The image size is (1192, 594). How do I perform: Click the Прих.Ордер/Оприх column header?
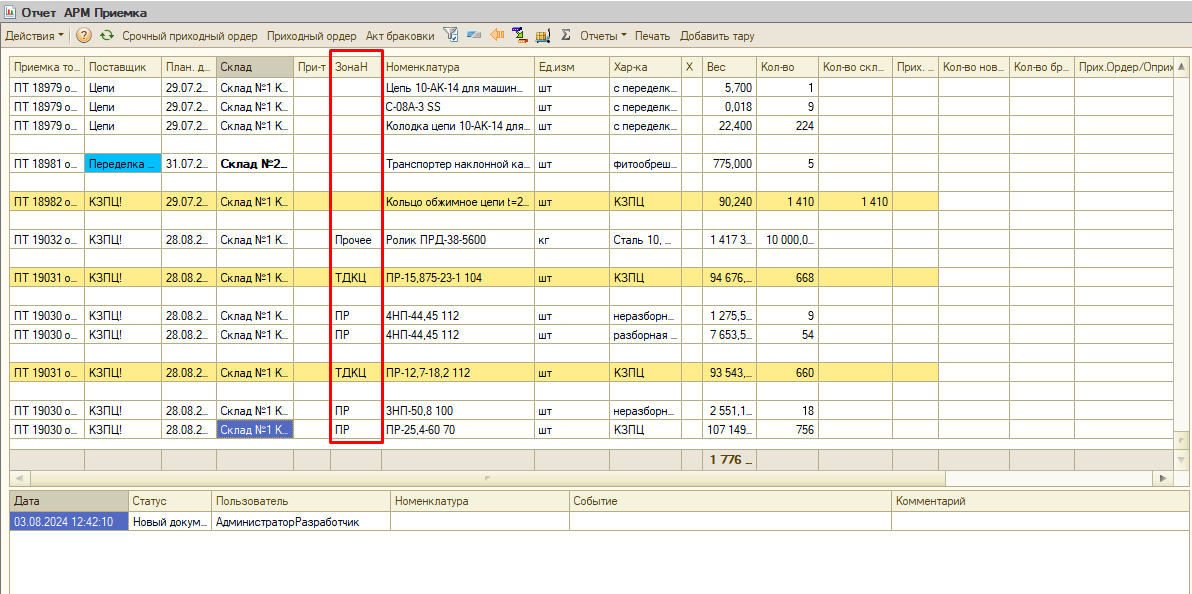[1124, 68]
